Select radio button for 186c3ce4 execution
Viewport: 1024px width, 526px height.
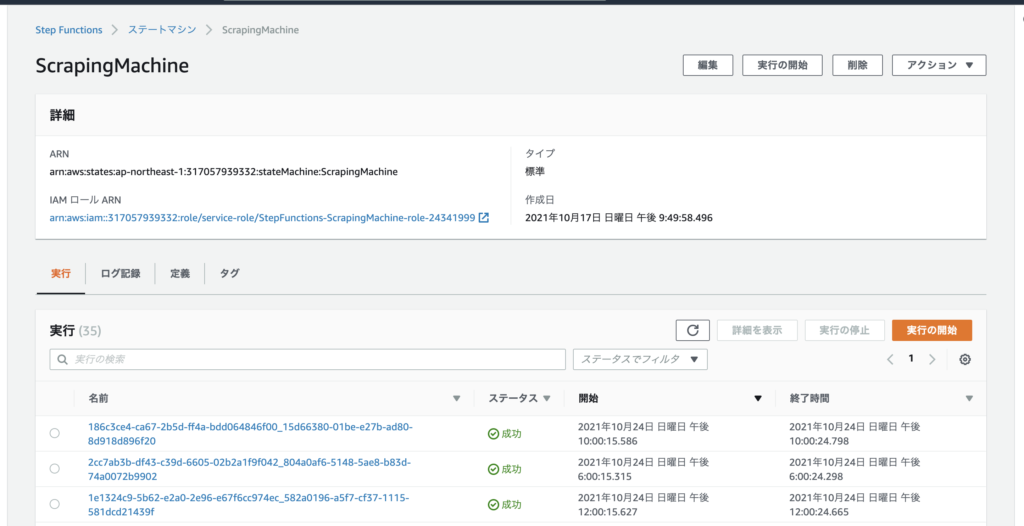pyautogui.click(x=54, y=433)
